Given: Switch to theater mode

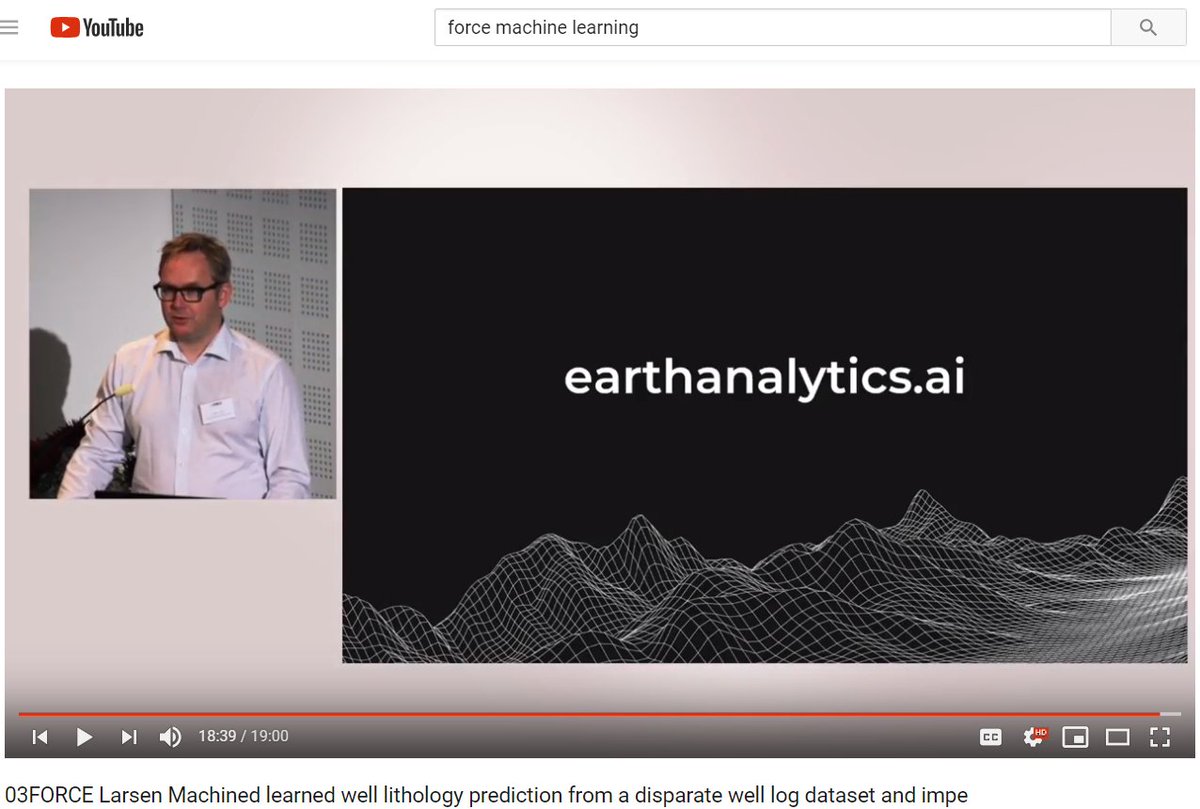Looking at the screenshot, I should (x=1117, y=737).
